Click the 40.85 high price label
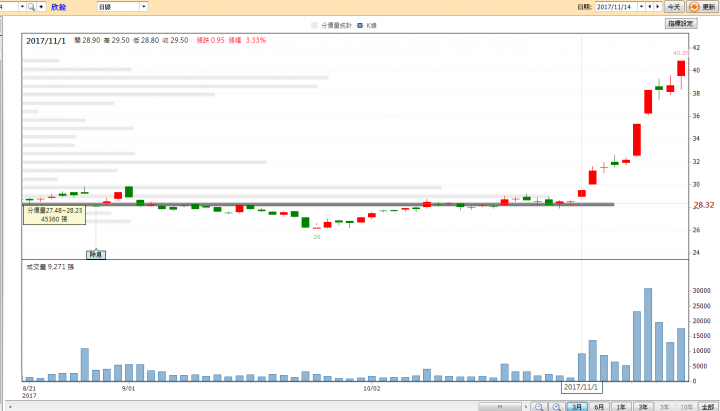 [681, 53]
